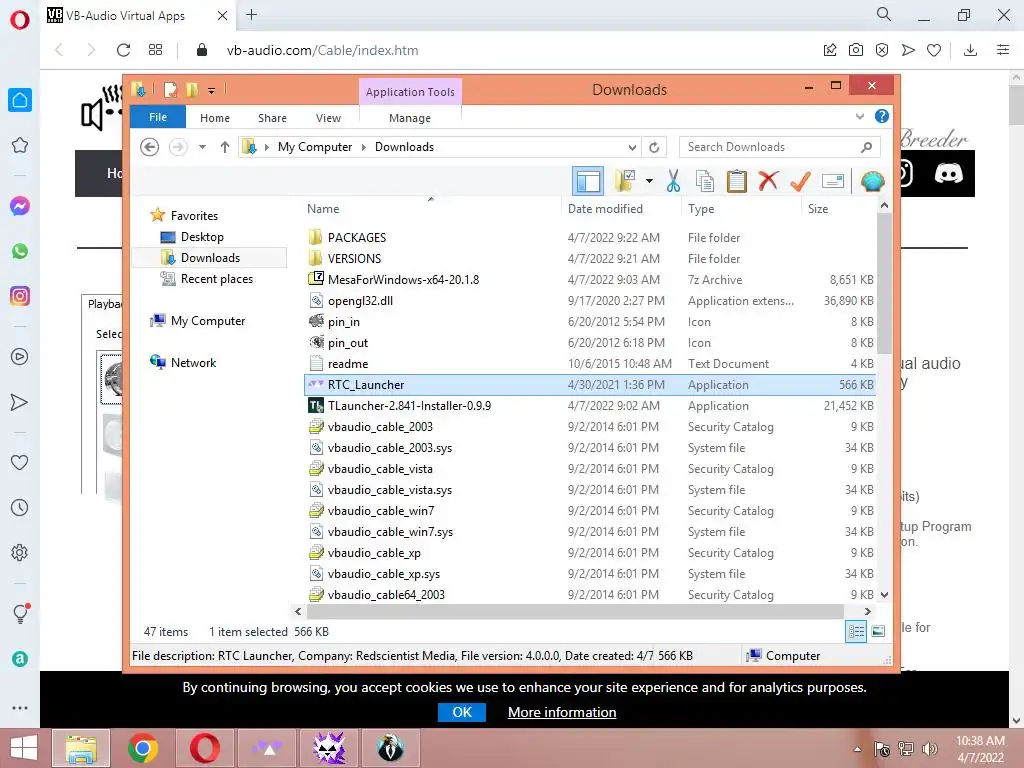
Task: Click the Copy icon in Explorer toolbar
Action: pos(705,181)
